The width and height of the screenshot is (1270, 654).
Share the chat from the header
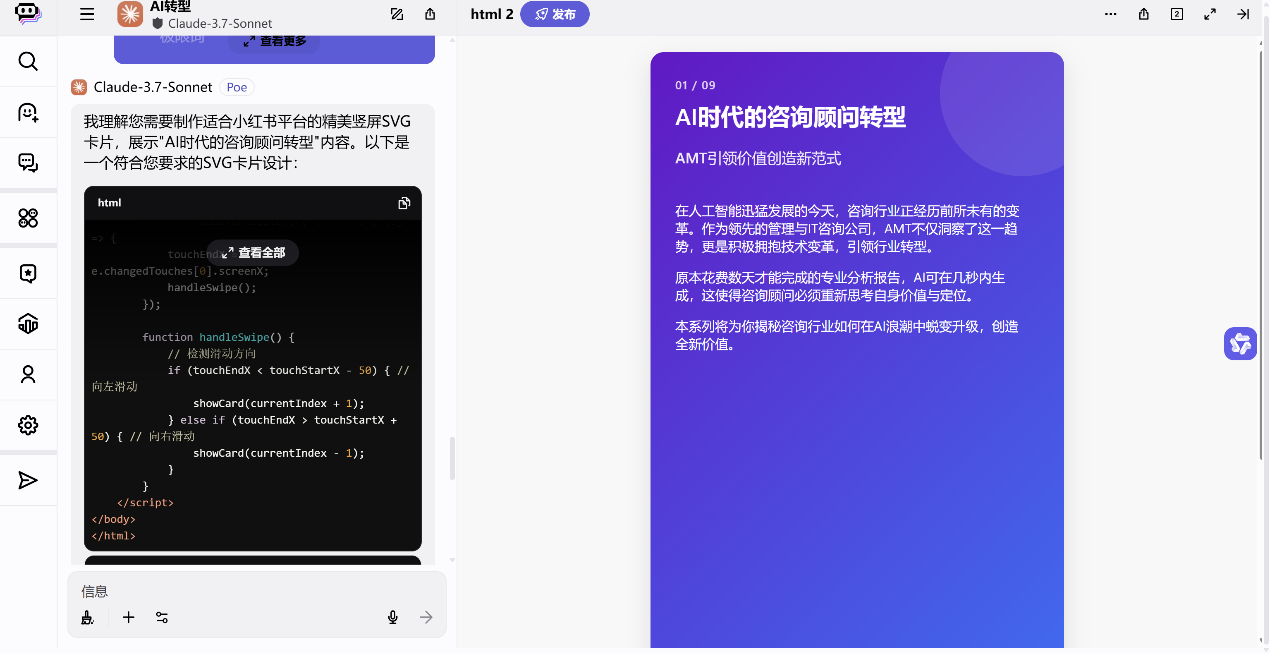pos(430,14)
